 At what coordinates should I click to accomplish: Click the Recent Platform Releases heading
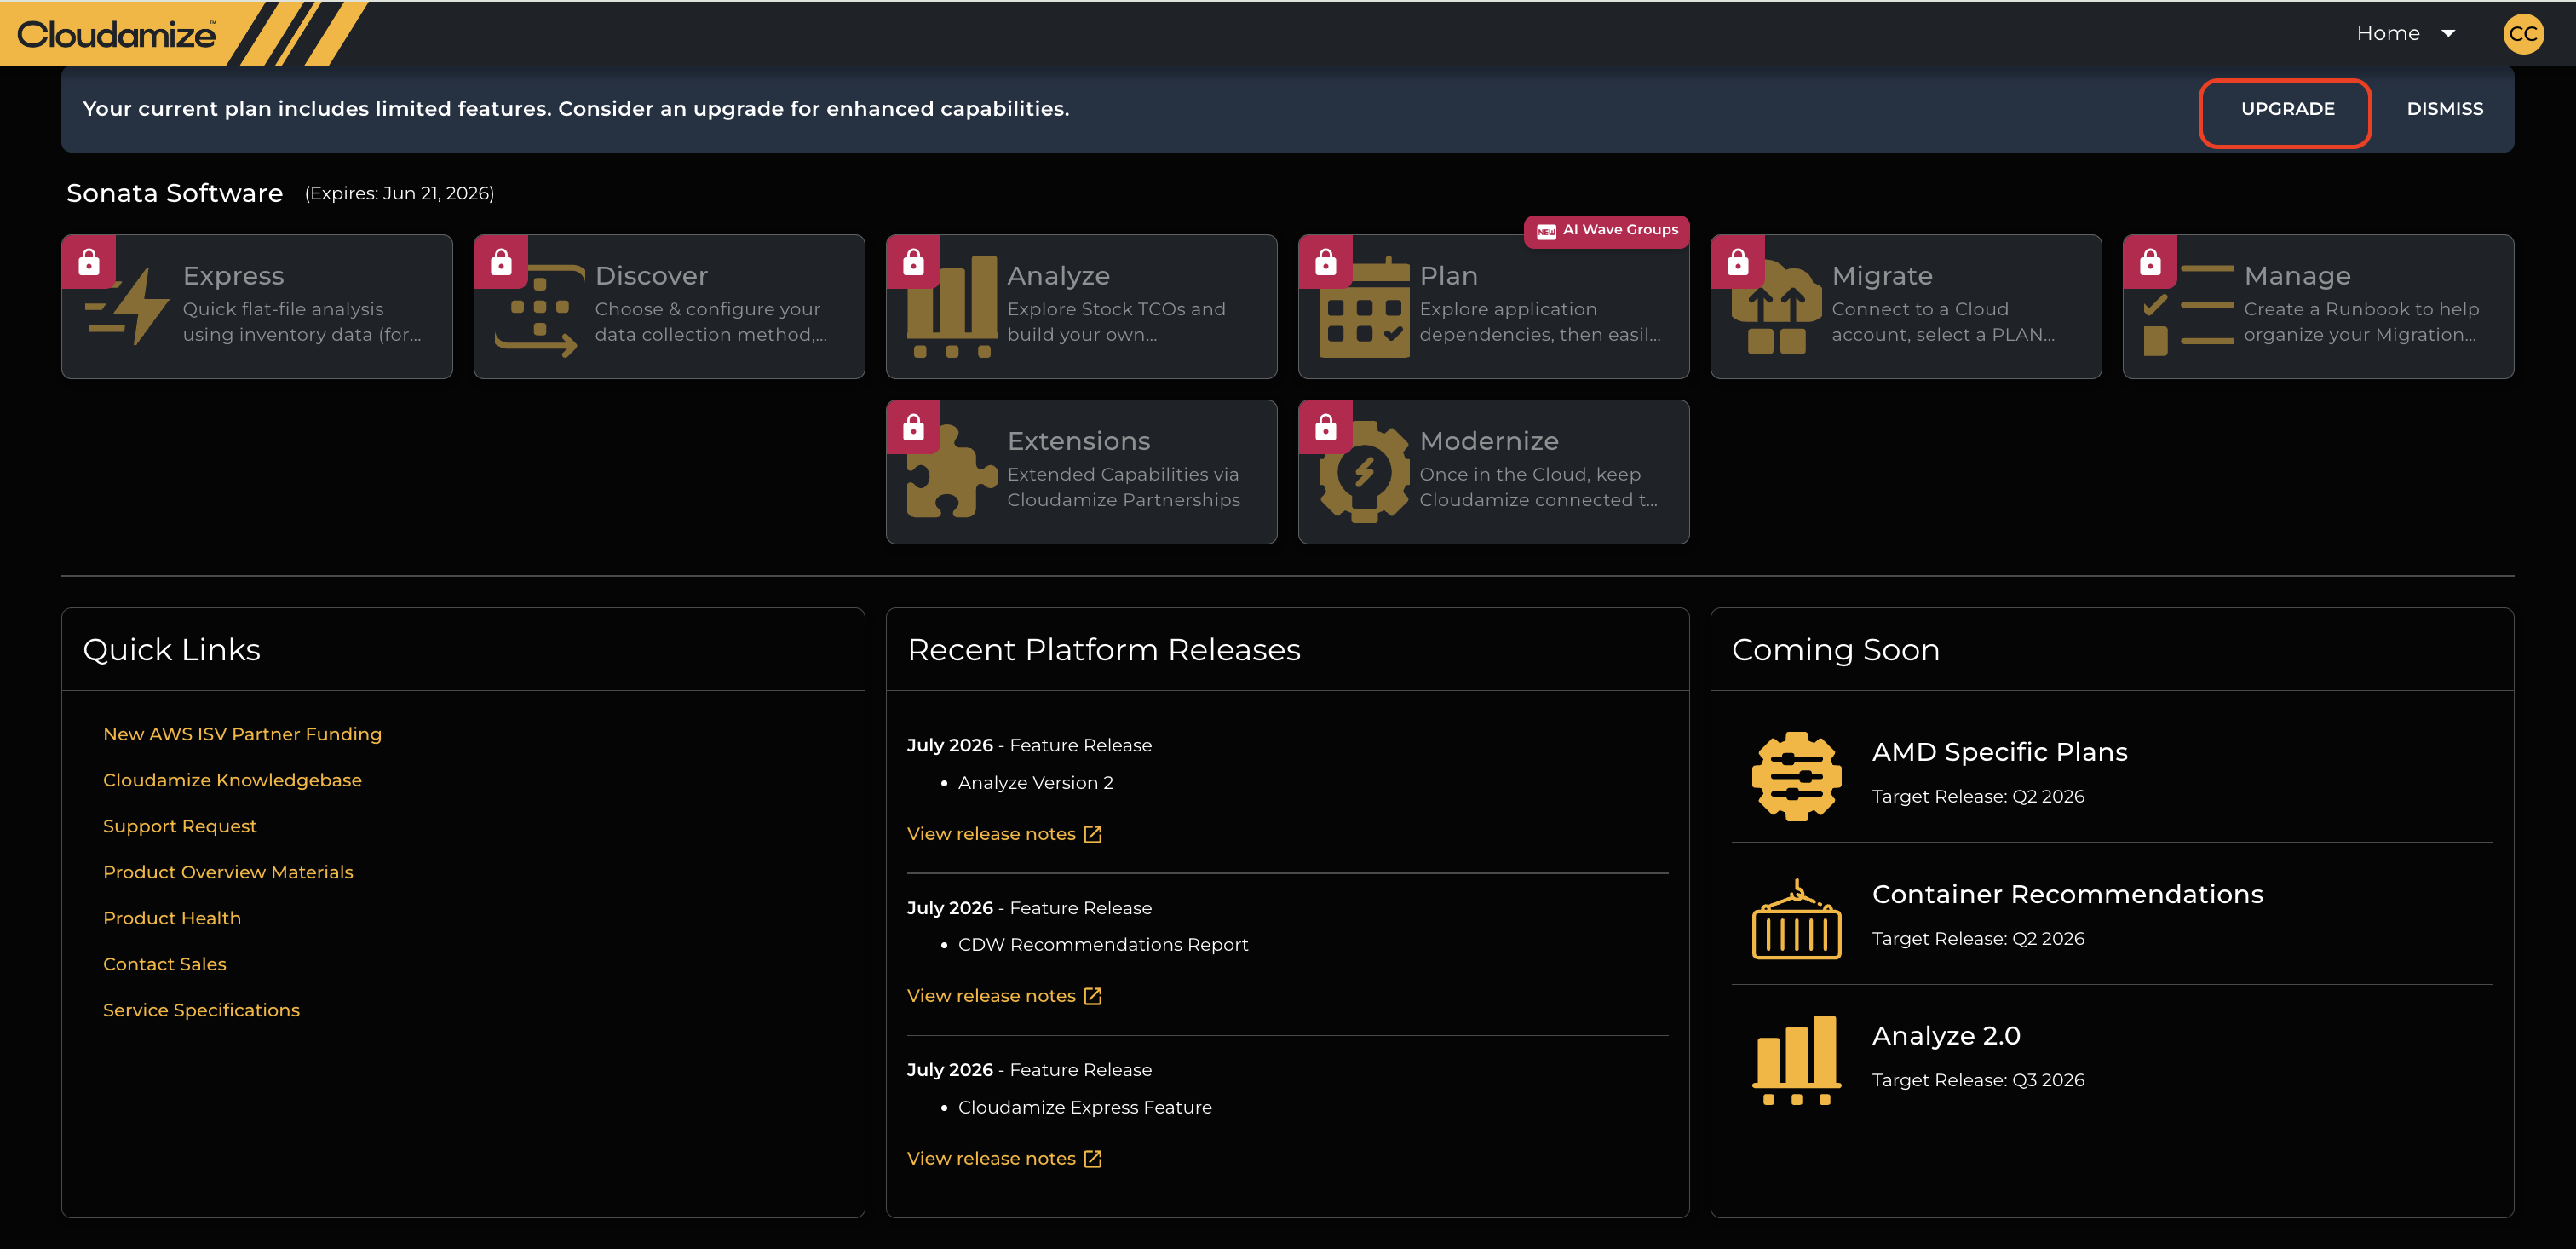(1104, 650)
